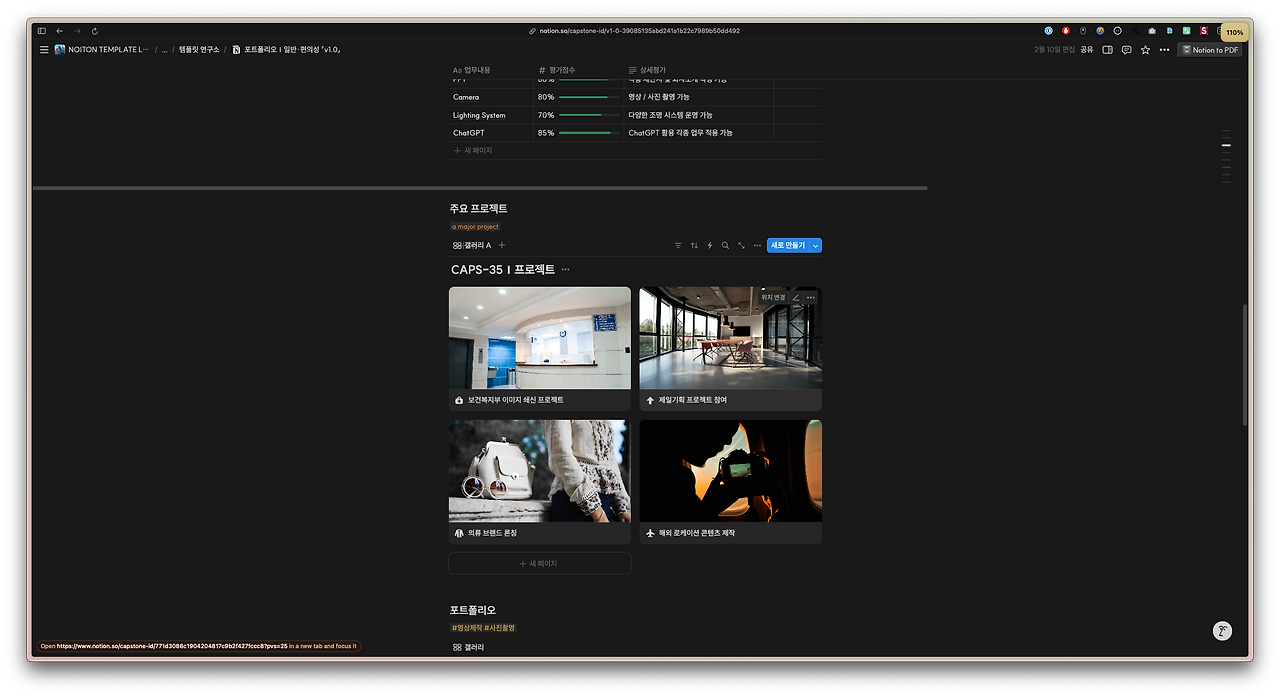Viewport: 1280px width, 697px height.
Task: Open the 새로 만들기 dropdown chevron
Action: (x=816, y=245)
